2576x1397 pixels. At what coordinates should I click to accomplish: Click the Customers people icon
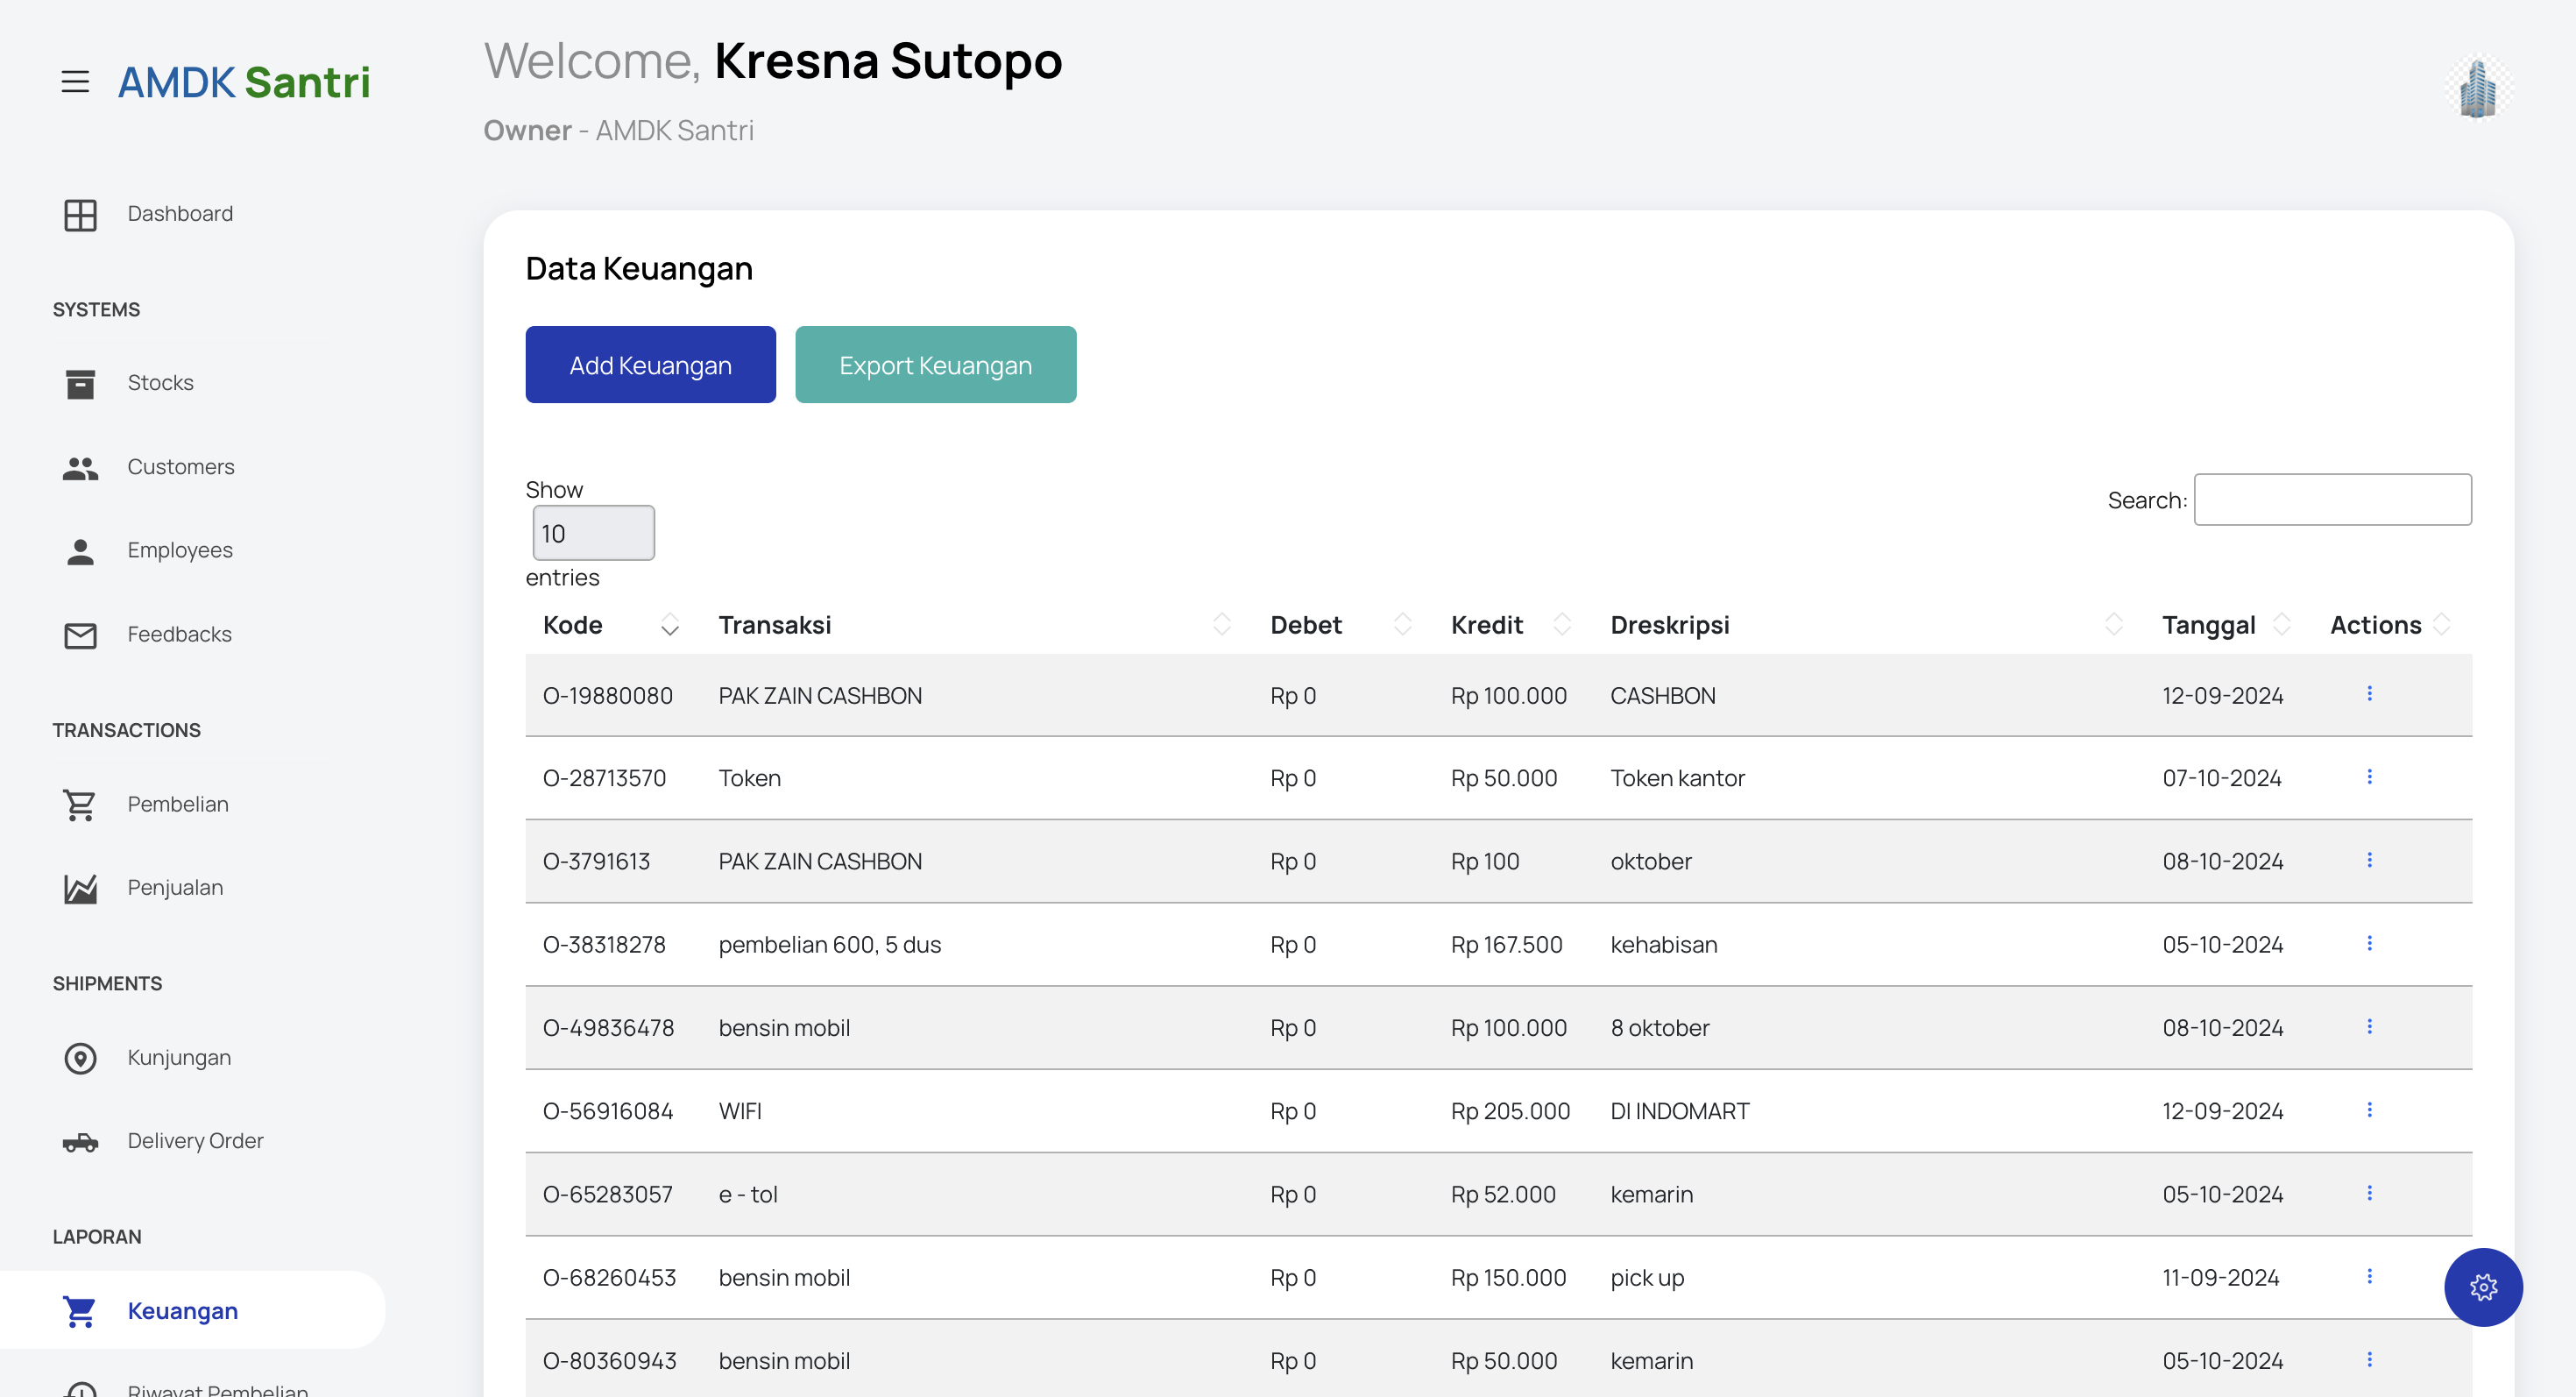pyautogui.click(x=80, y=467)
